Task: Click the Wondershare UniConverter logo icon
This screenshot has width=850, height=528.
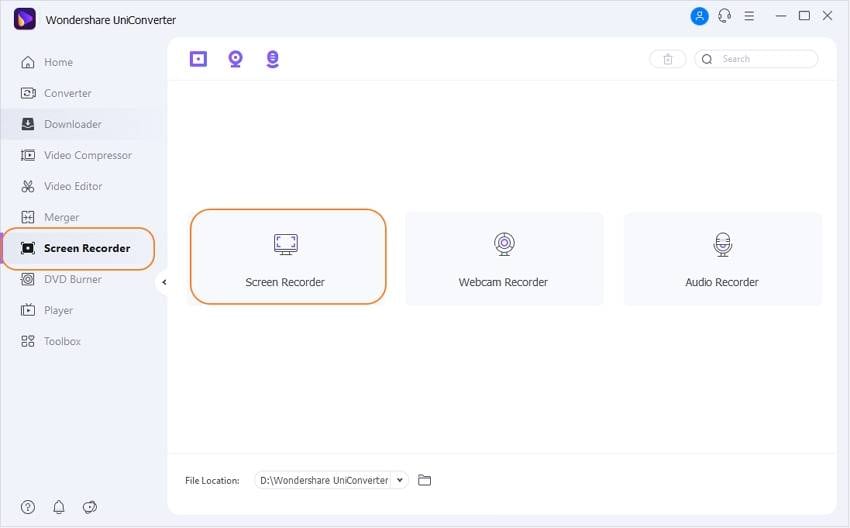Action: [24, 19]
